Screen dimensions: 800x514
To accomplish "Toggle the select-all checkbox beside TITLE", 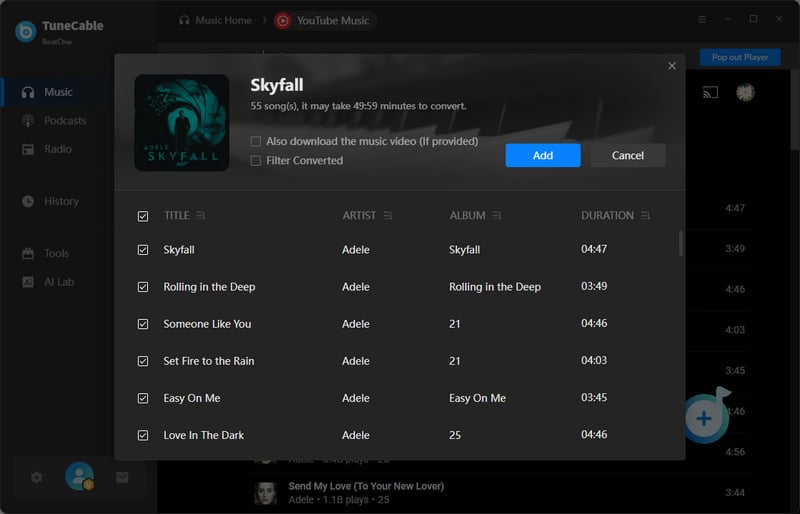I will coord(143,216).
